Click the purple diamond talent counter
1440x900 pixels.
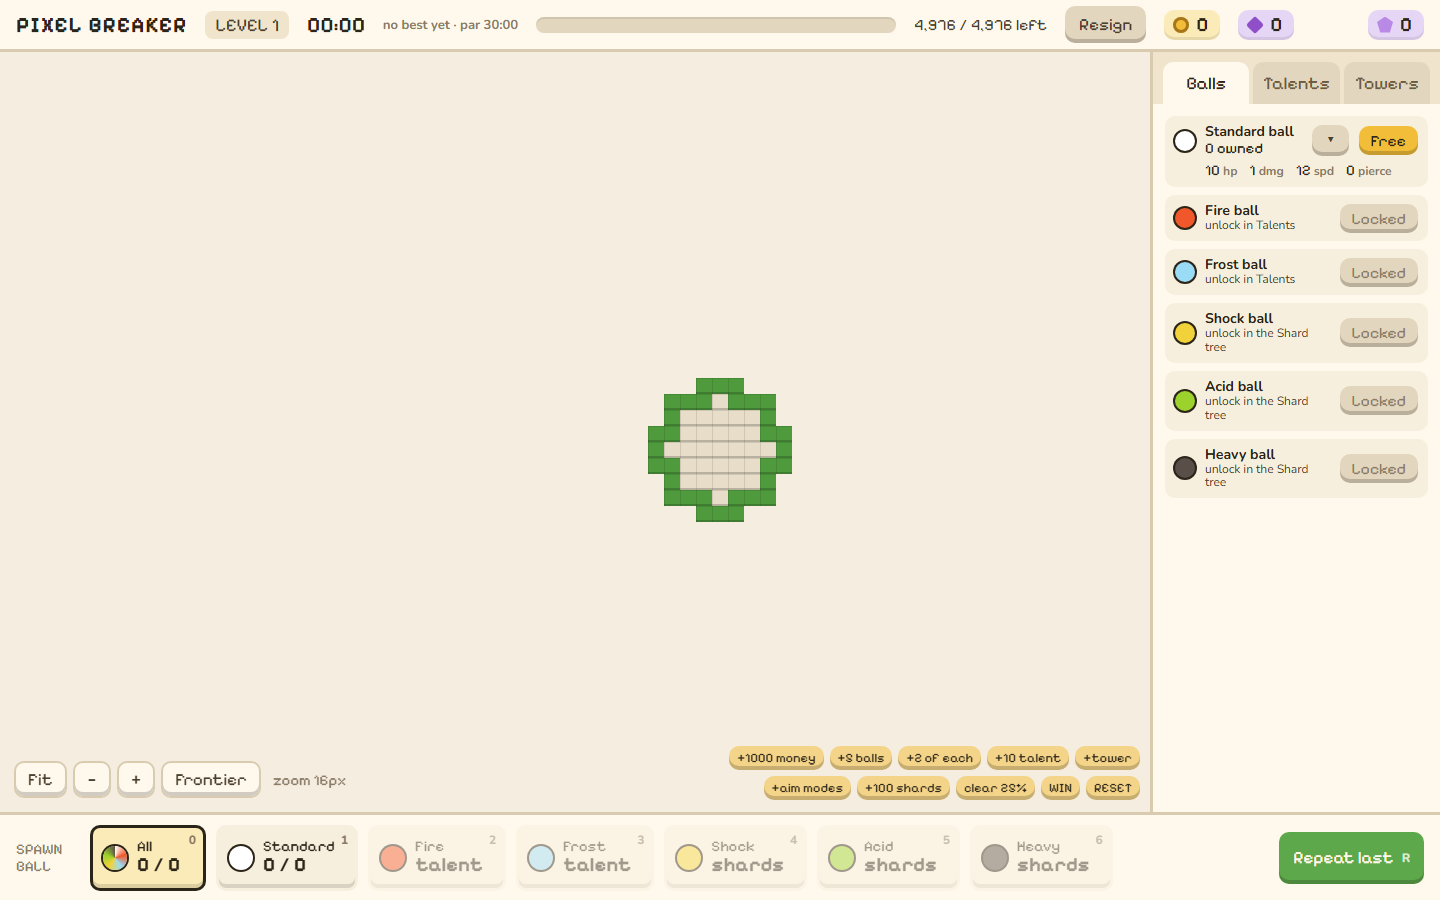1265,25
